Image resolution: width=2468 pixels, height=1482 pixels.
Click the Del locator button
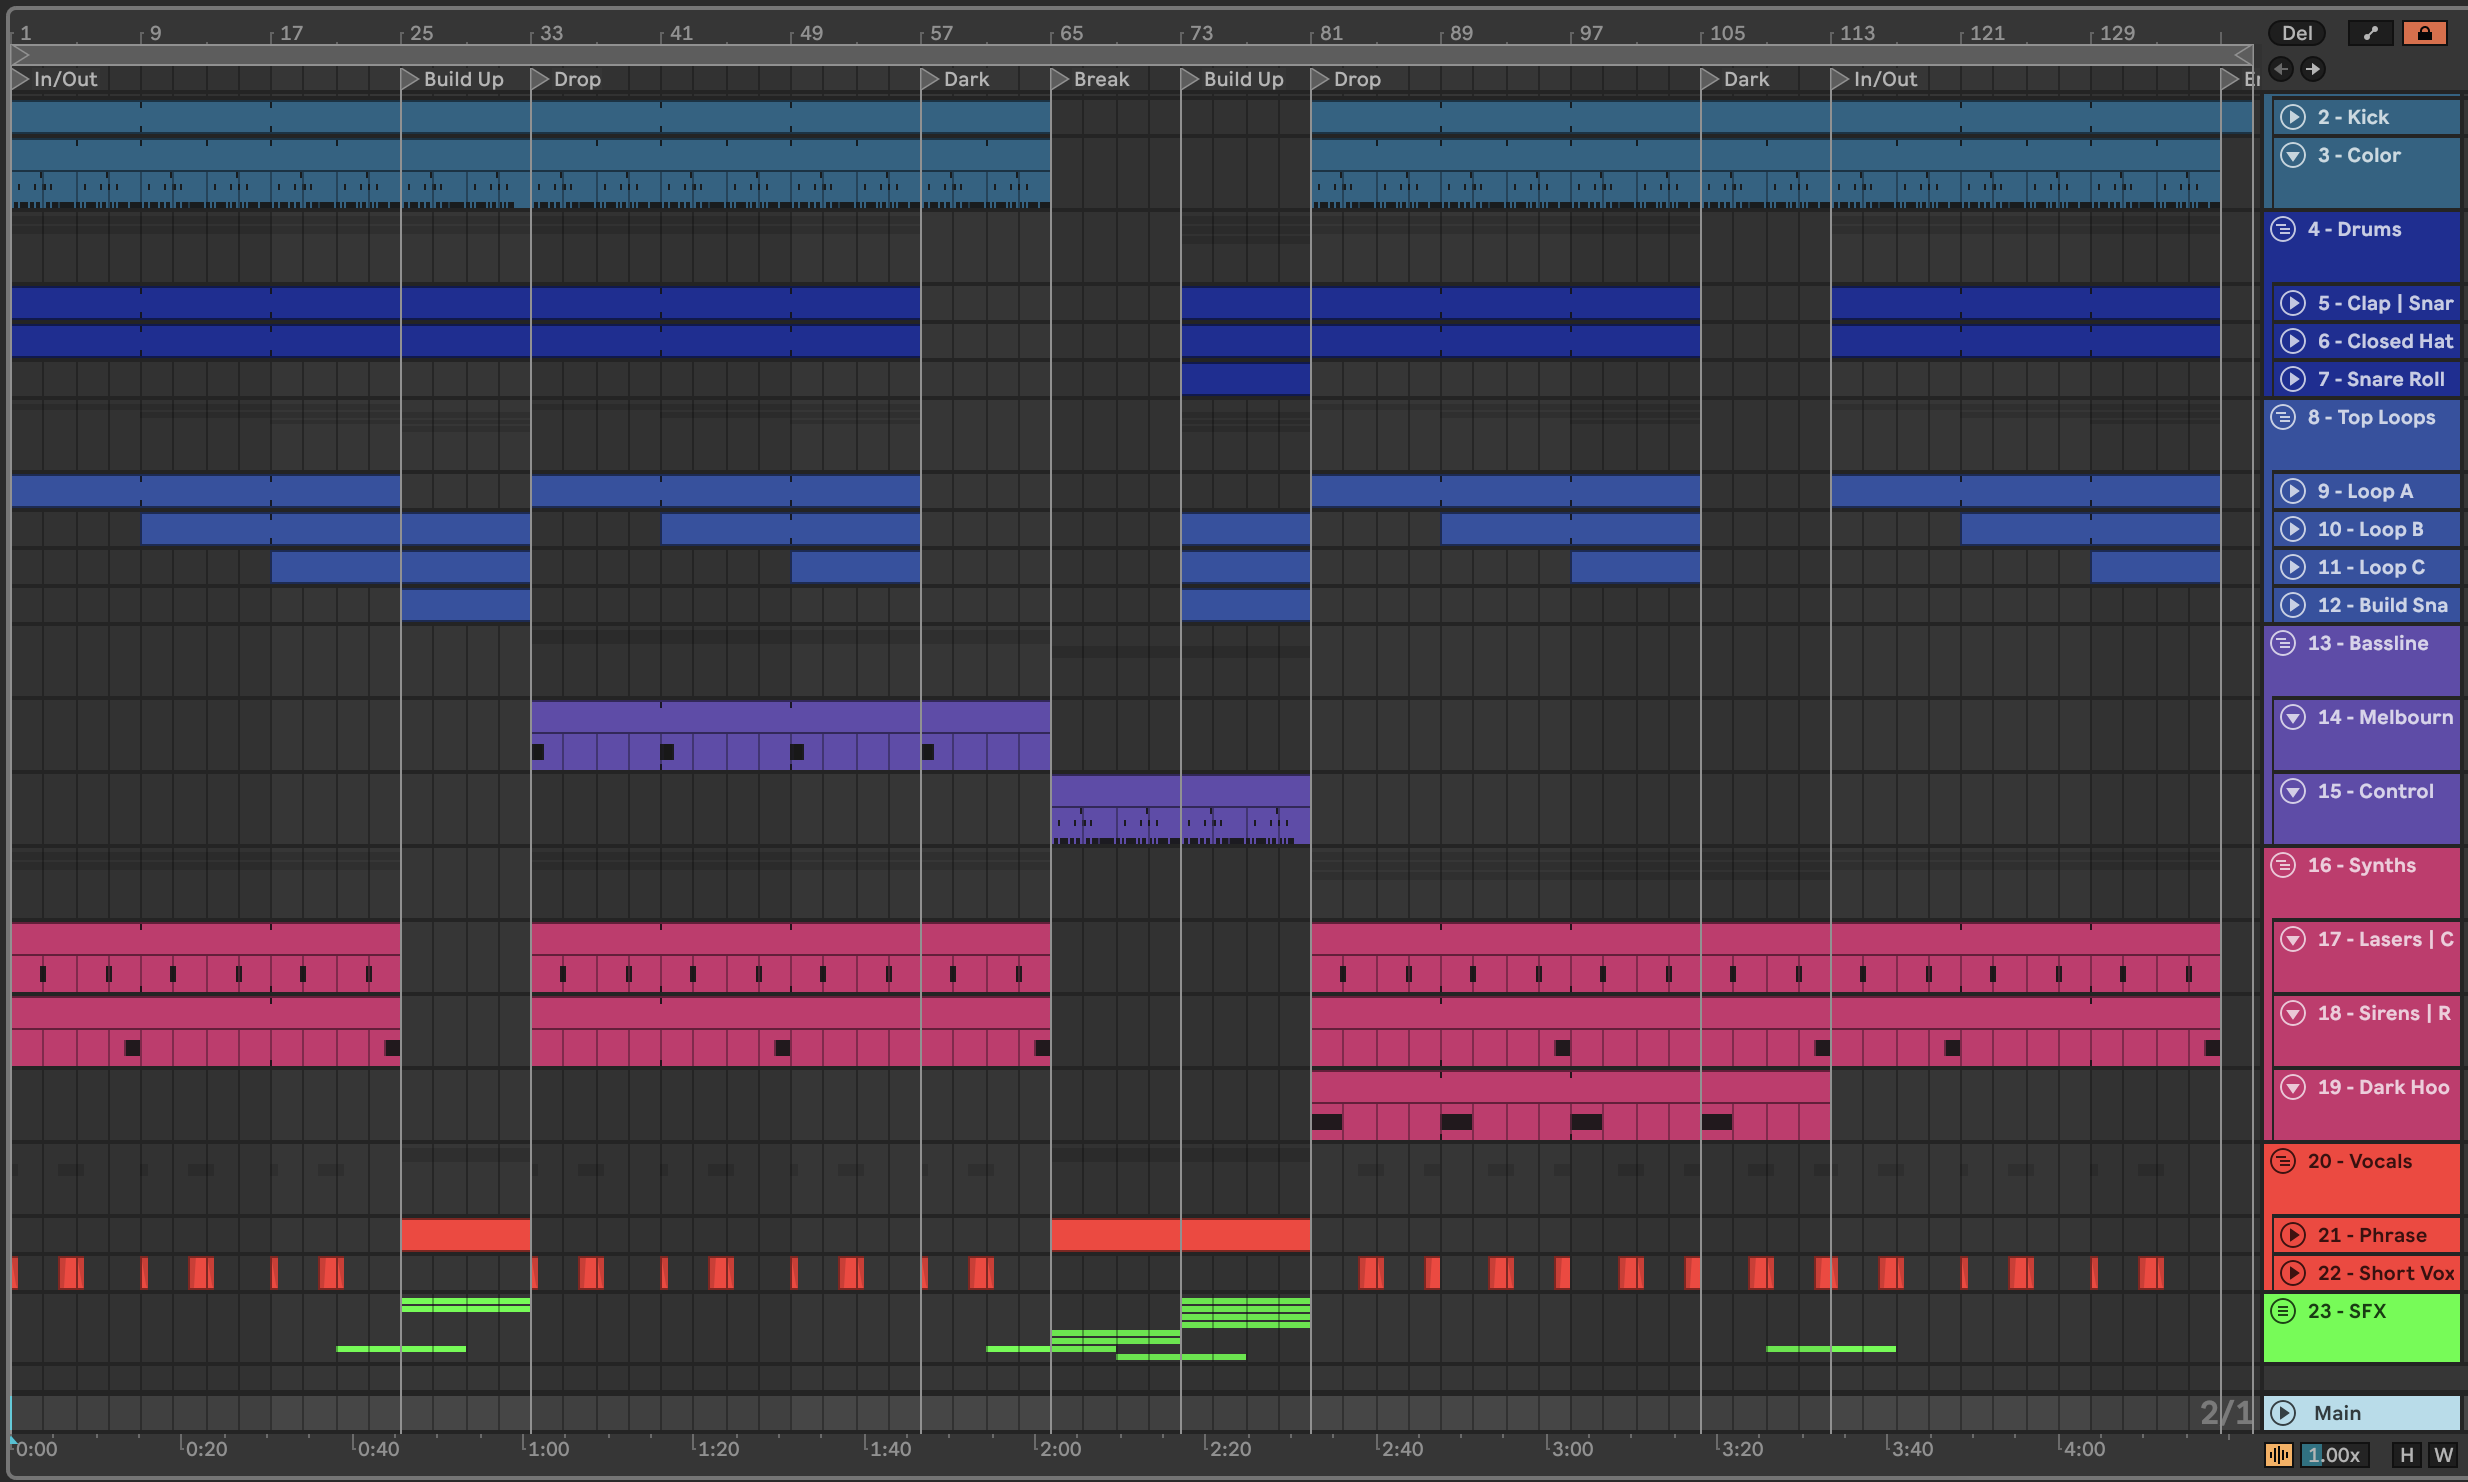point(2296,33)
